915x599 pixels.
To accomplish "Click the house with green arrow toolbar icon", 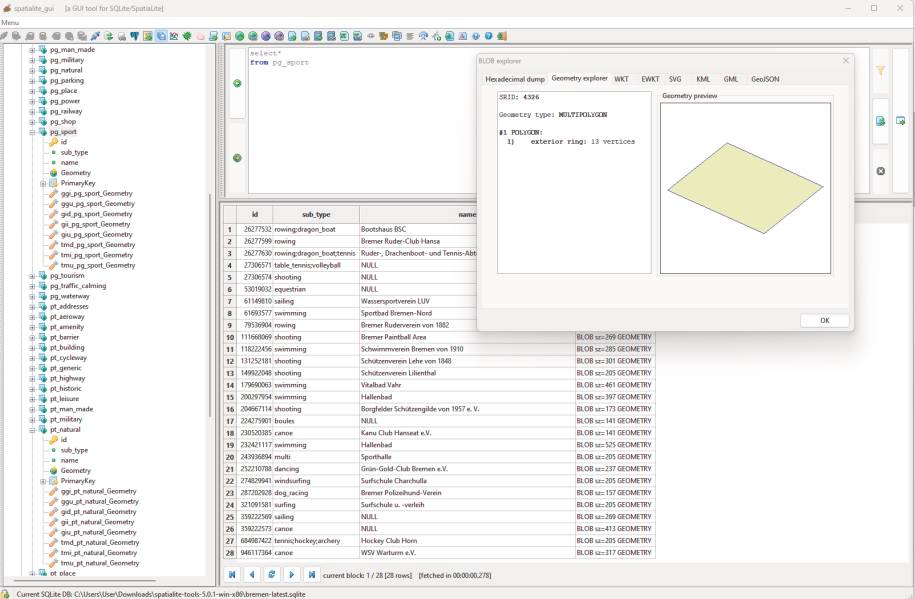I will [x=436, y=36].
